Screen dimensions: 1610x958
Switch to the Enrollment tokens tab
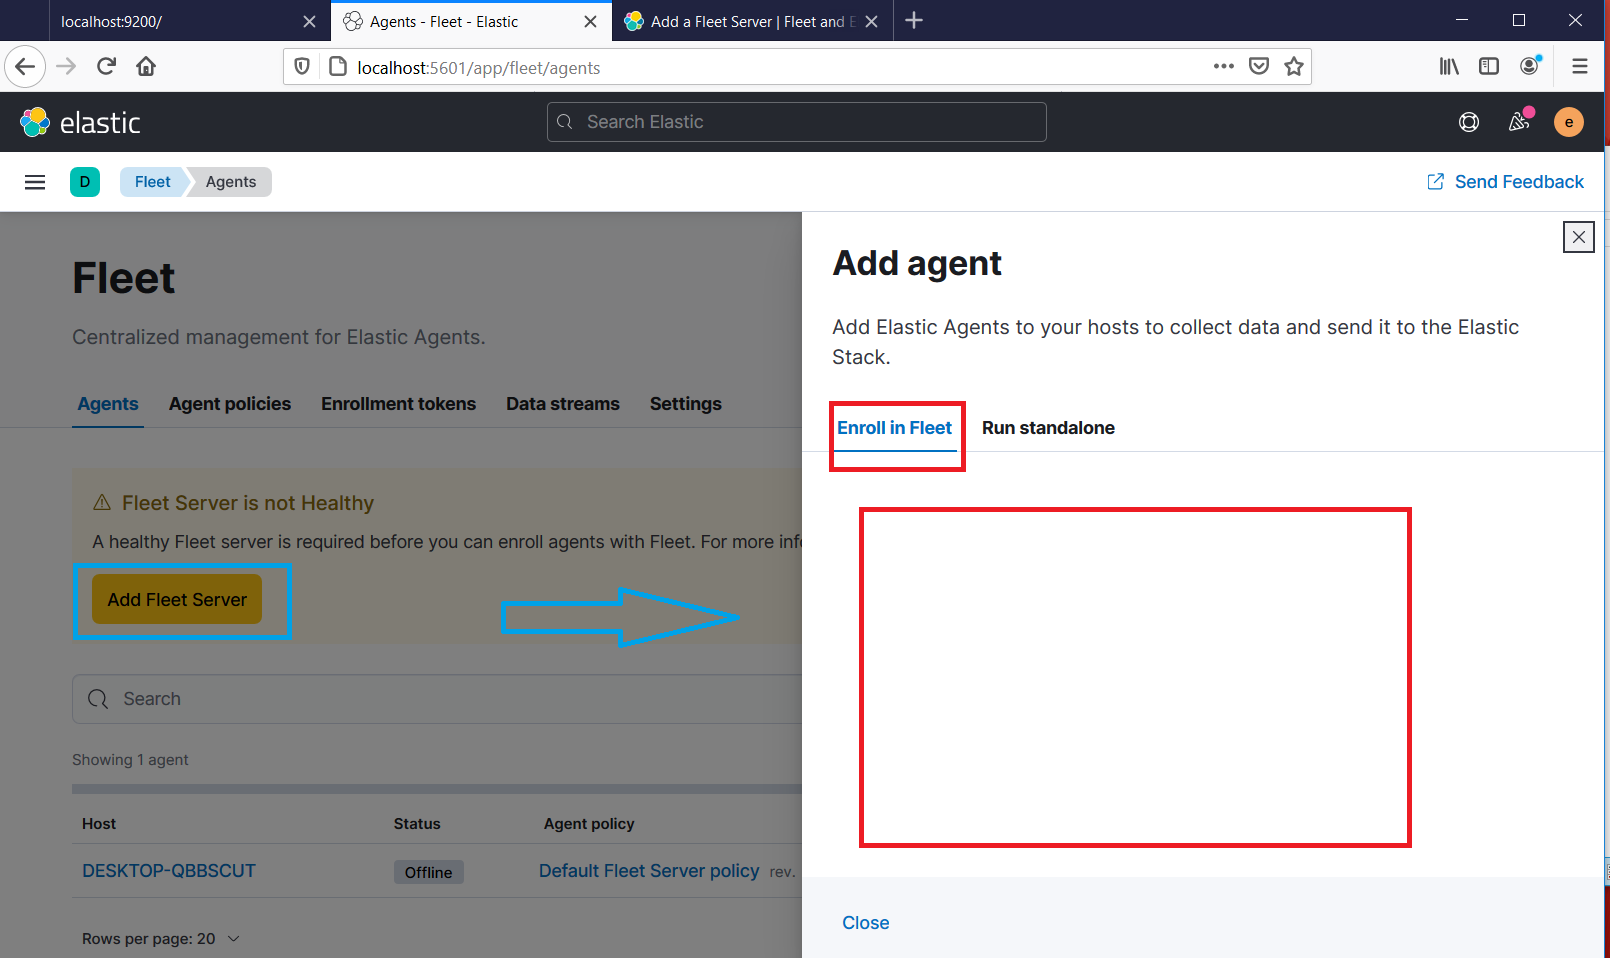tap(398, 404)
